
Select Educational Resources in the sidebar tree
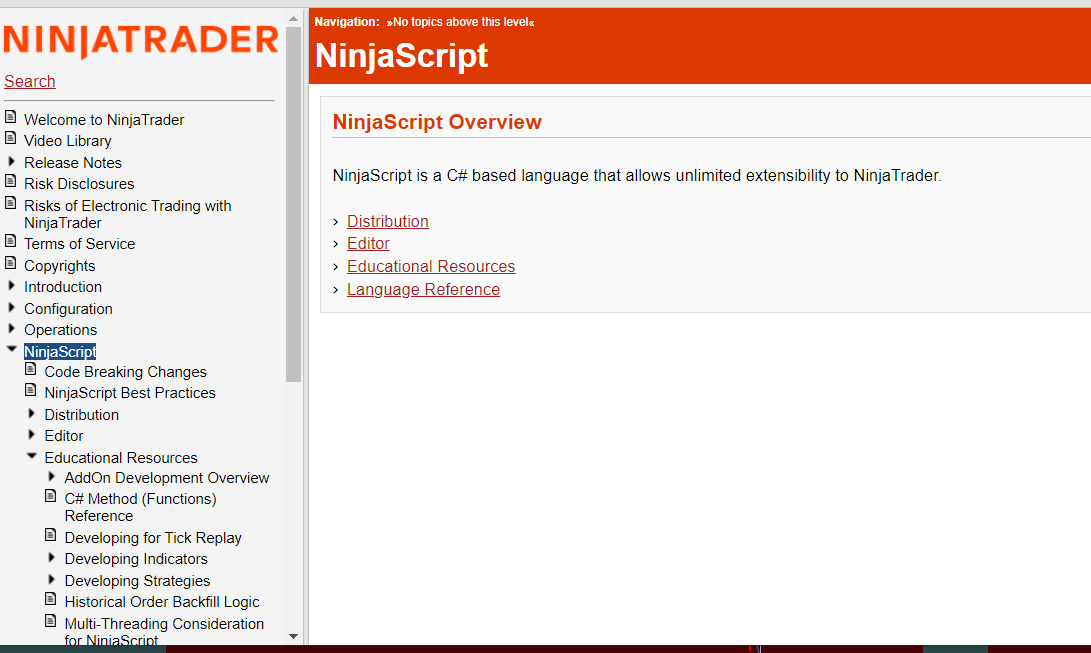(x=121, y=458)
